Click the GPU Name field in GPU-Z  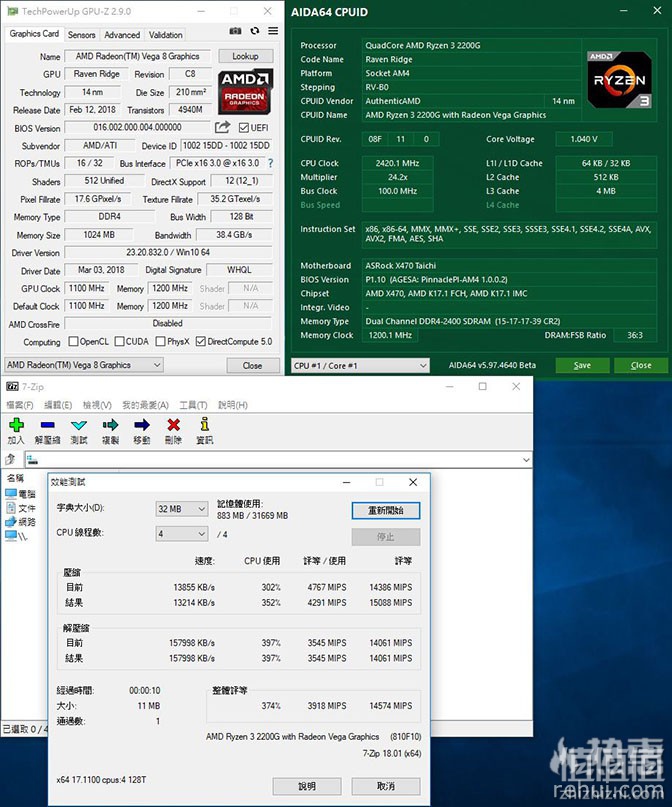(137, 56)
